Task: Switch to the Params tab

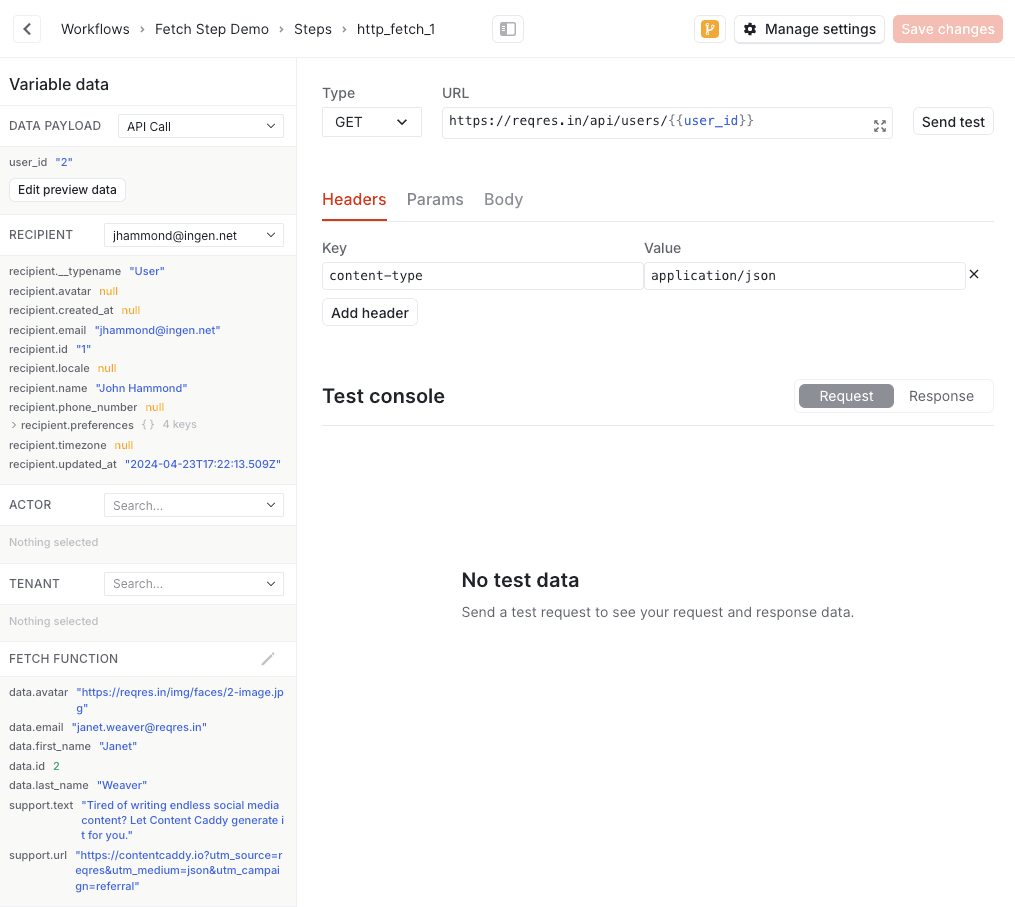Action: coord(435,199)
